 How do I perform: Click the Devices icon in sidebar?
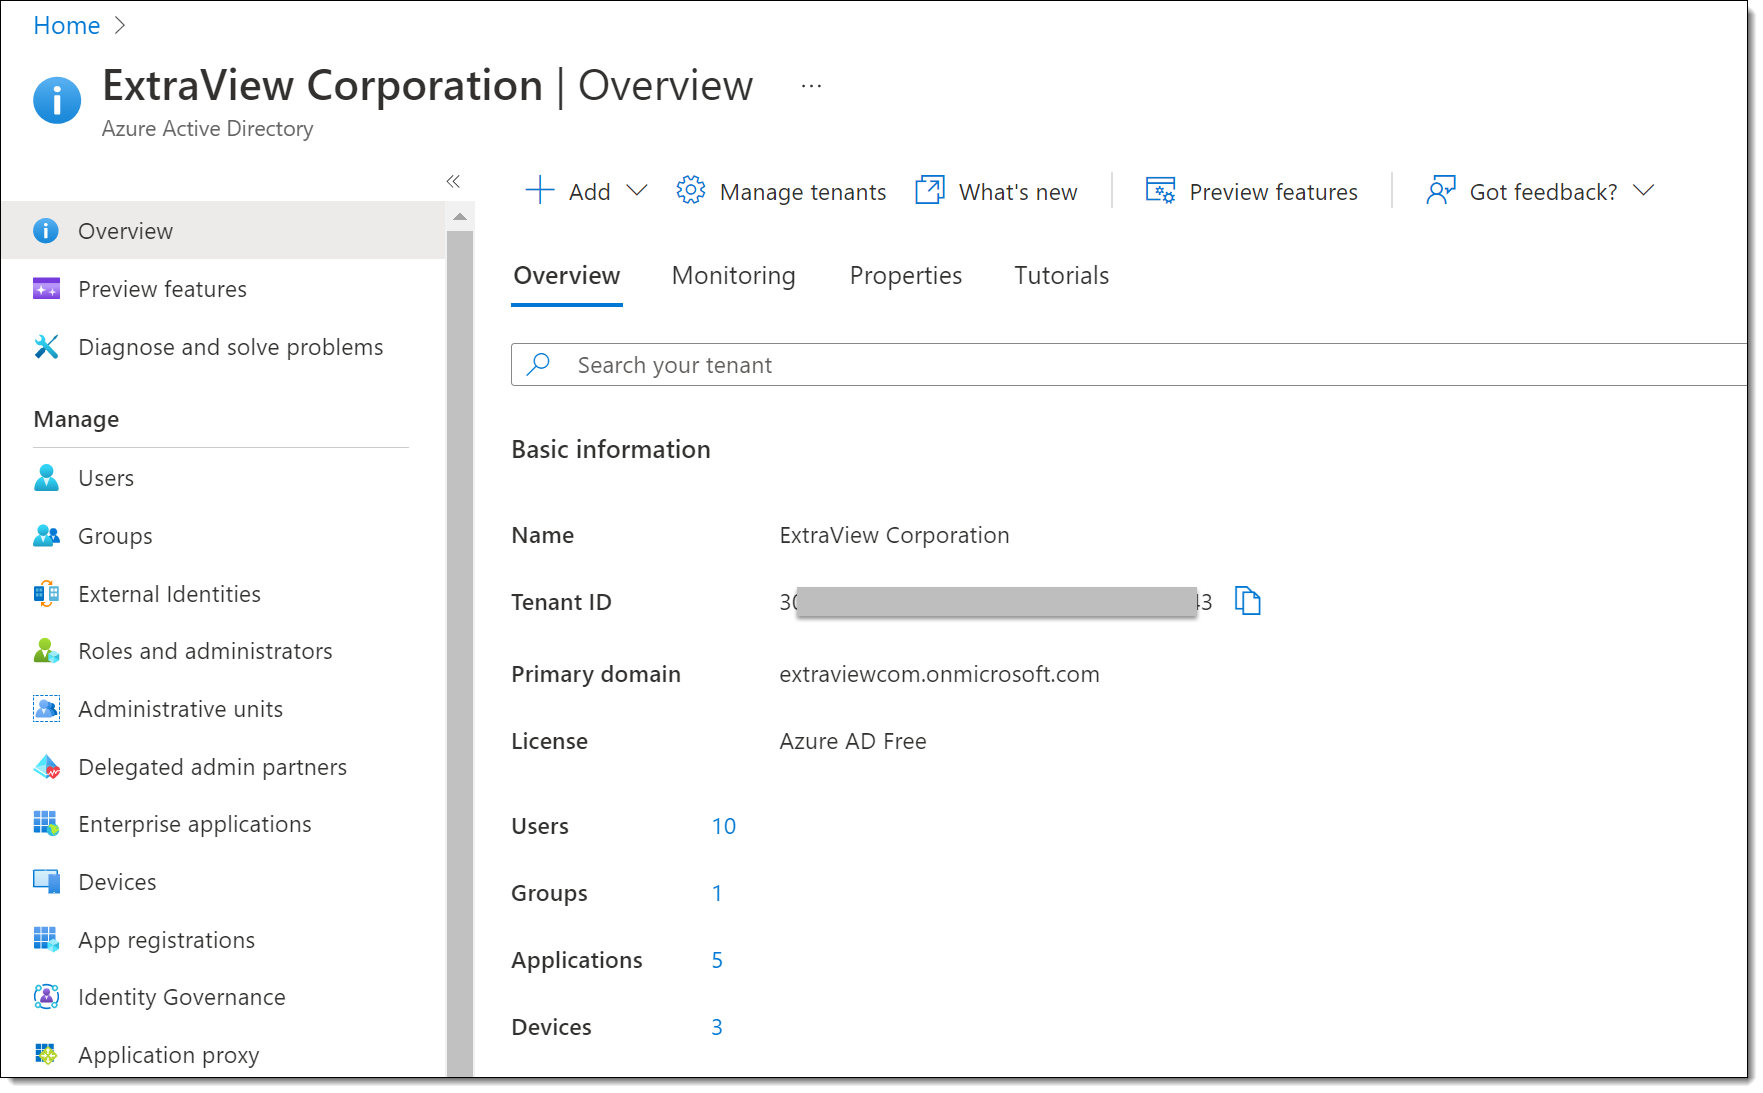[x=46, y=882]
